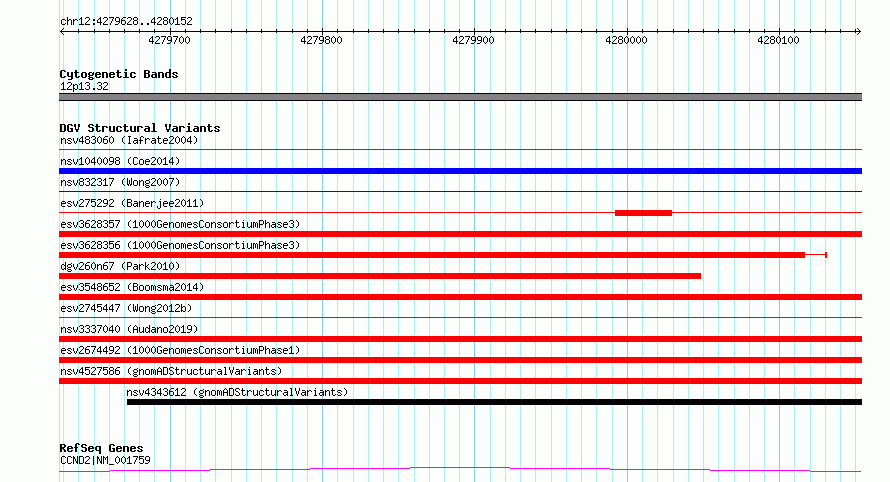Click the left scroll arrow on the ruler

pyautogui.click(x=62, y=32)
